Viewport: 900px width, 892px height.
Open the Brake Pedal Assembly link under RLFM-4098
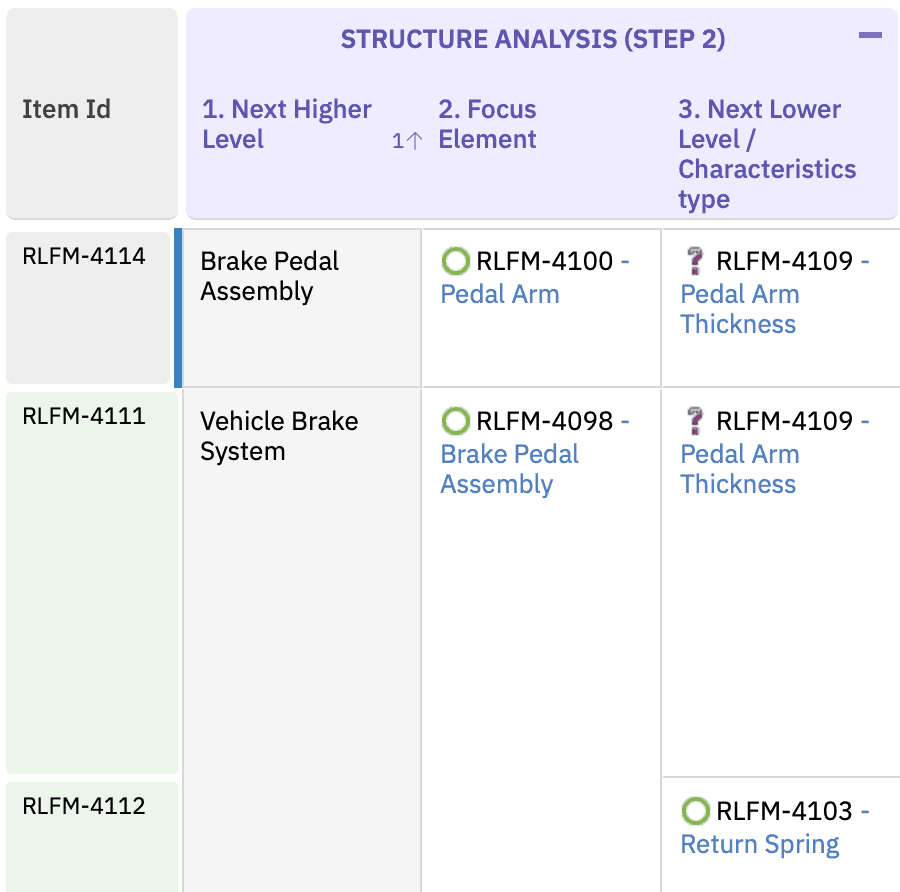pos(509,469)
